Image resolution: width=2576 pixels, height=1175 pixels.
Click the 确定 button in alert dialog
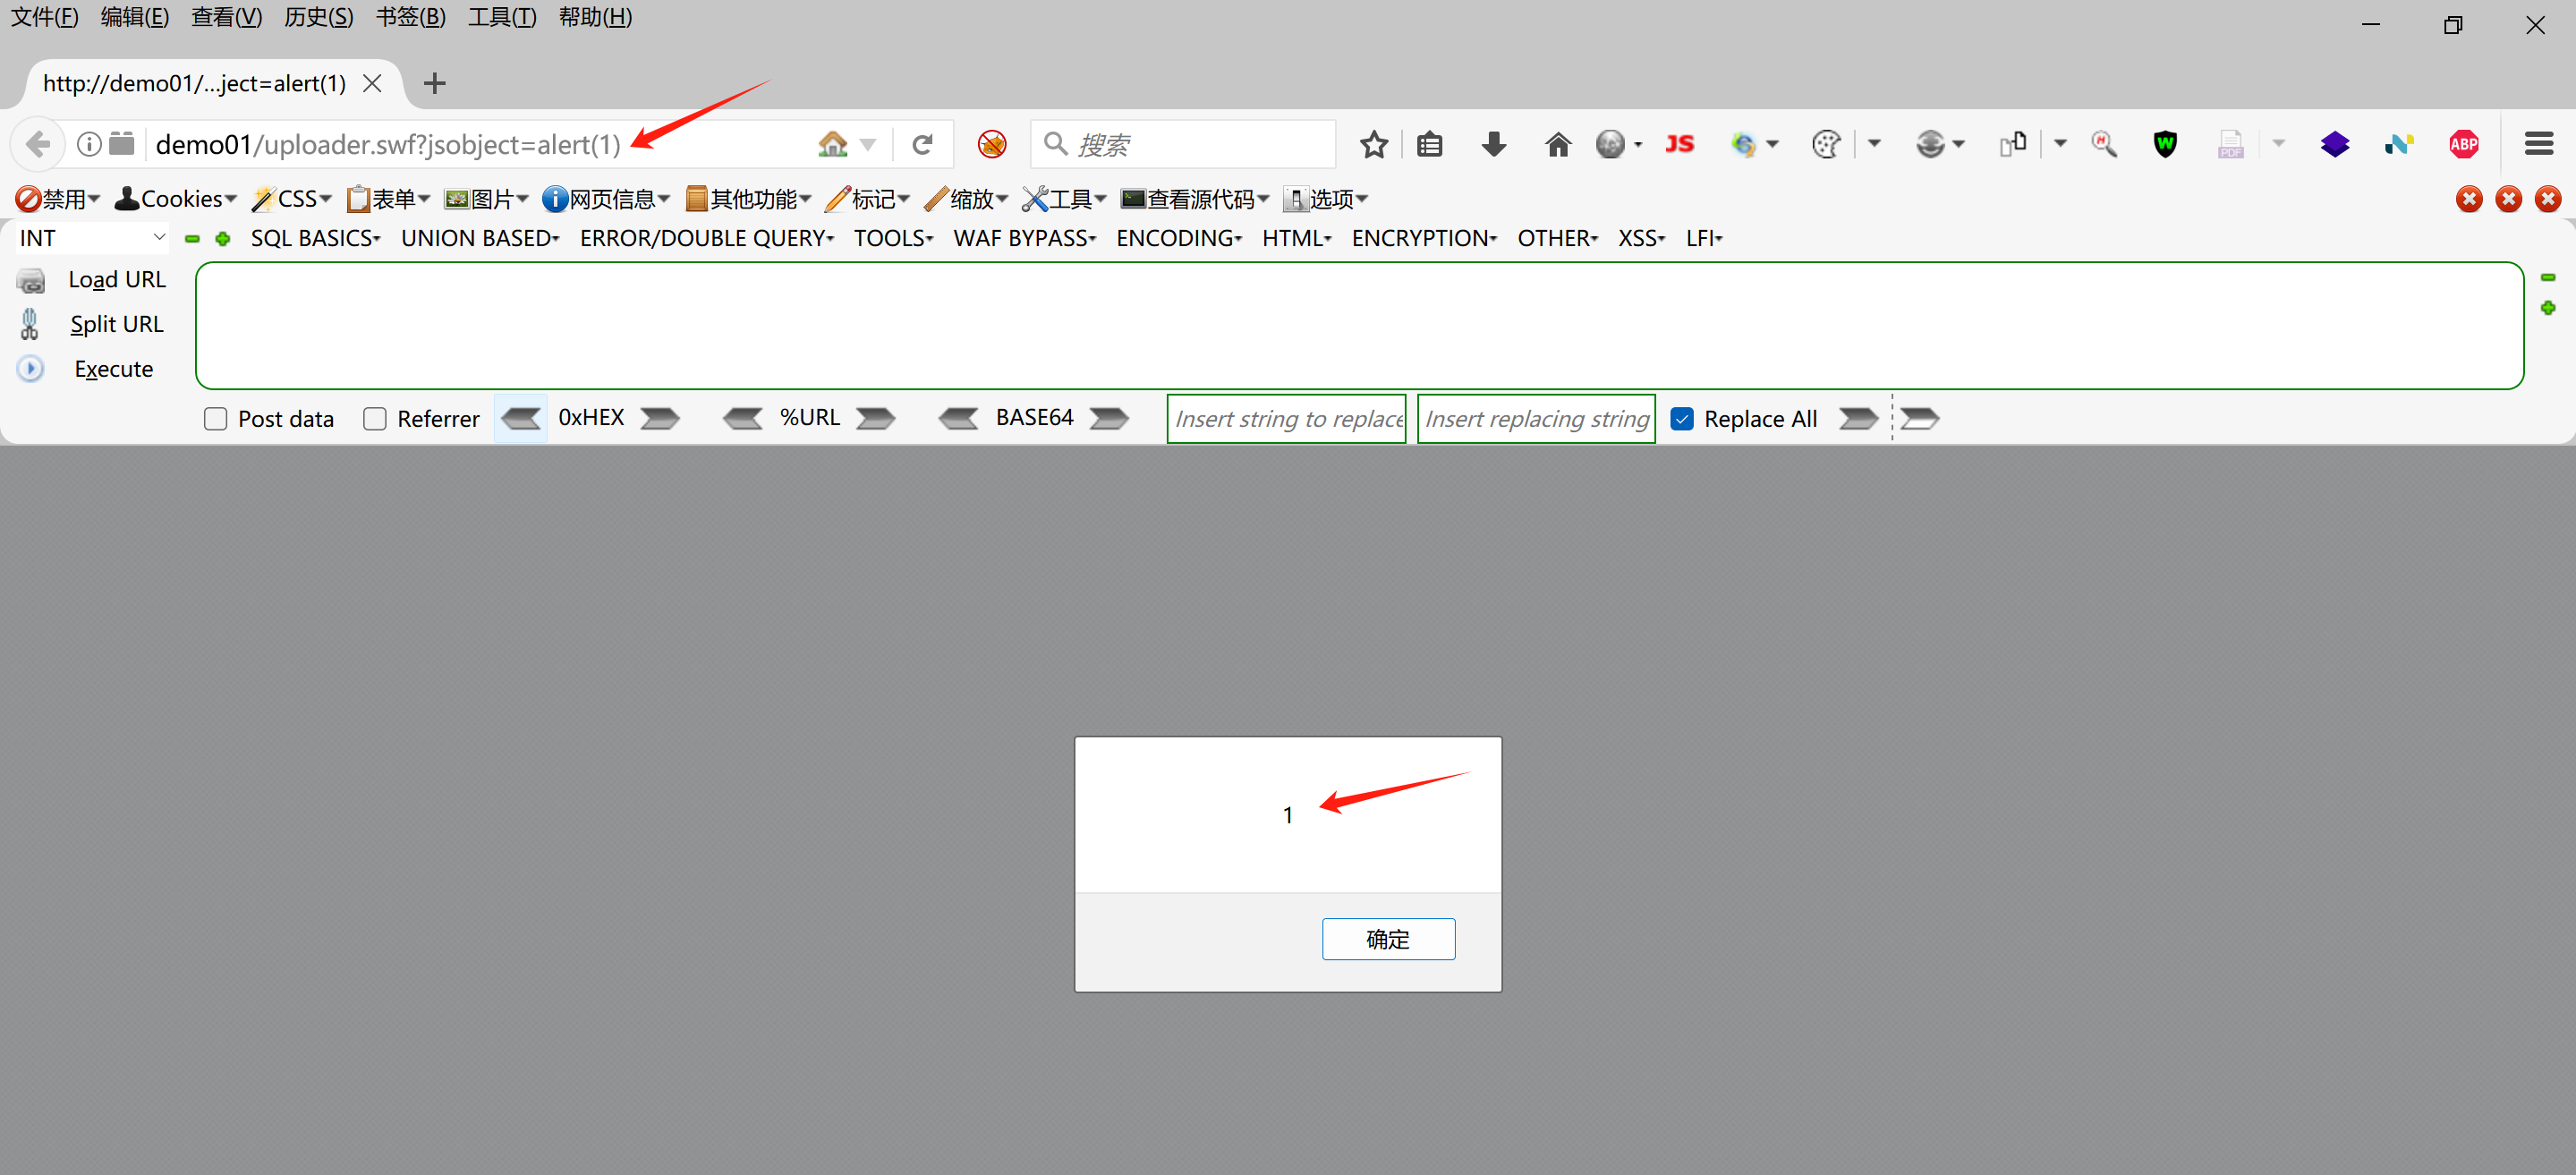[x=1388, y=938]
